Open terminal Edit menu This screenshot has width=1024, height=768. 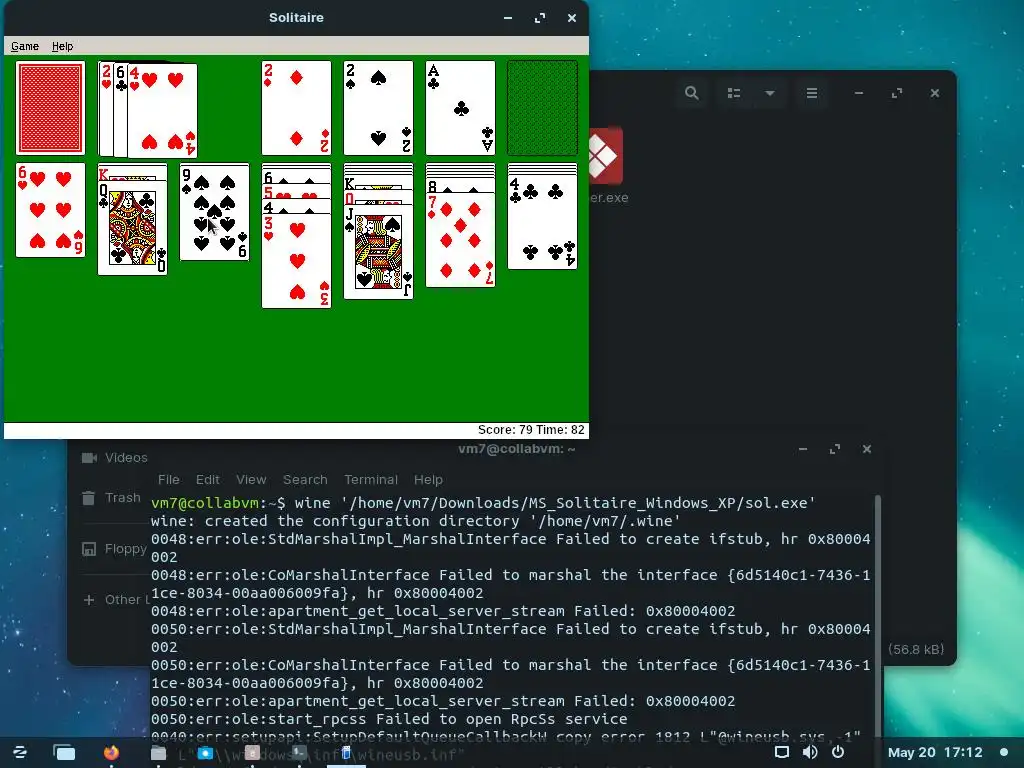[208, 479]
